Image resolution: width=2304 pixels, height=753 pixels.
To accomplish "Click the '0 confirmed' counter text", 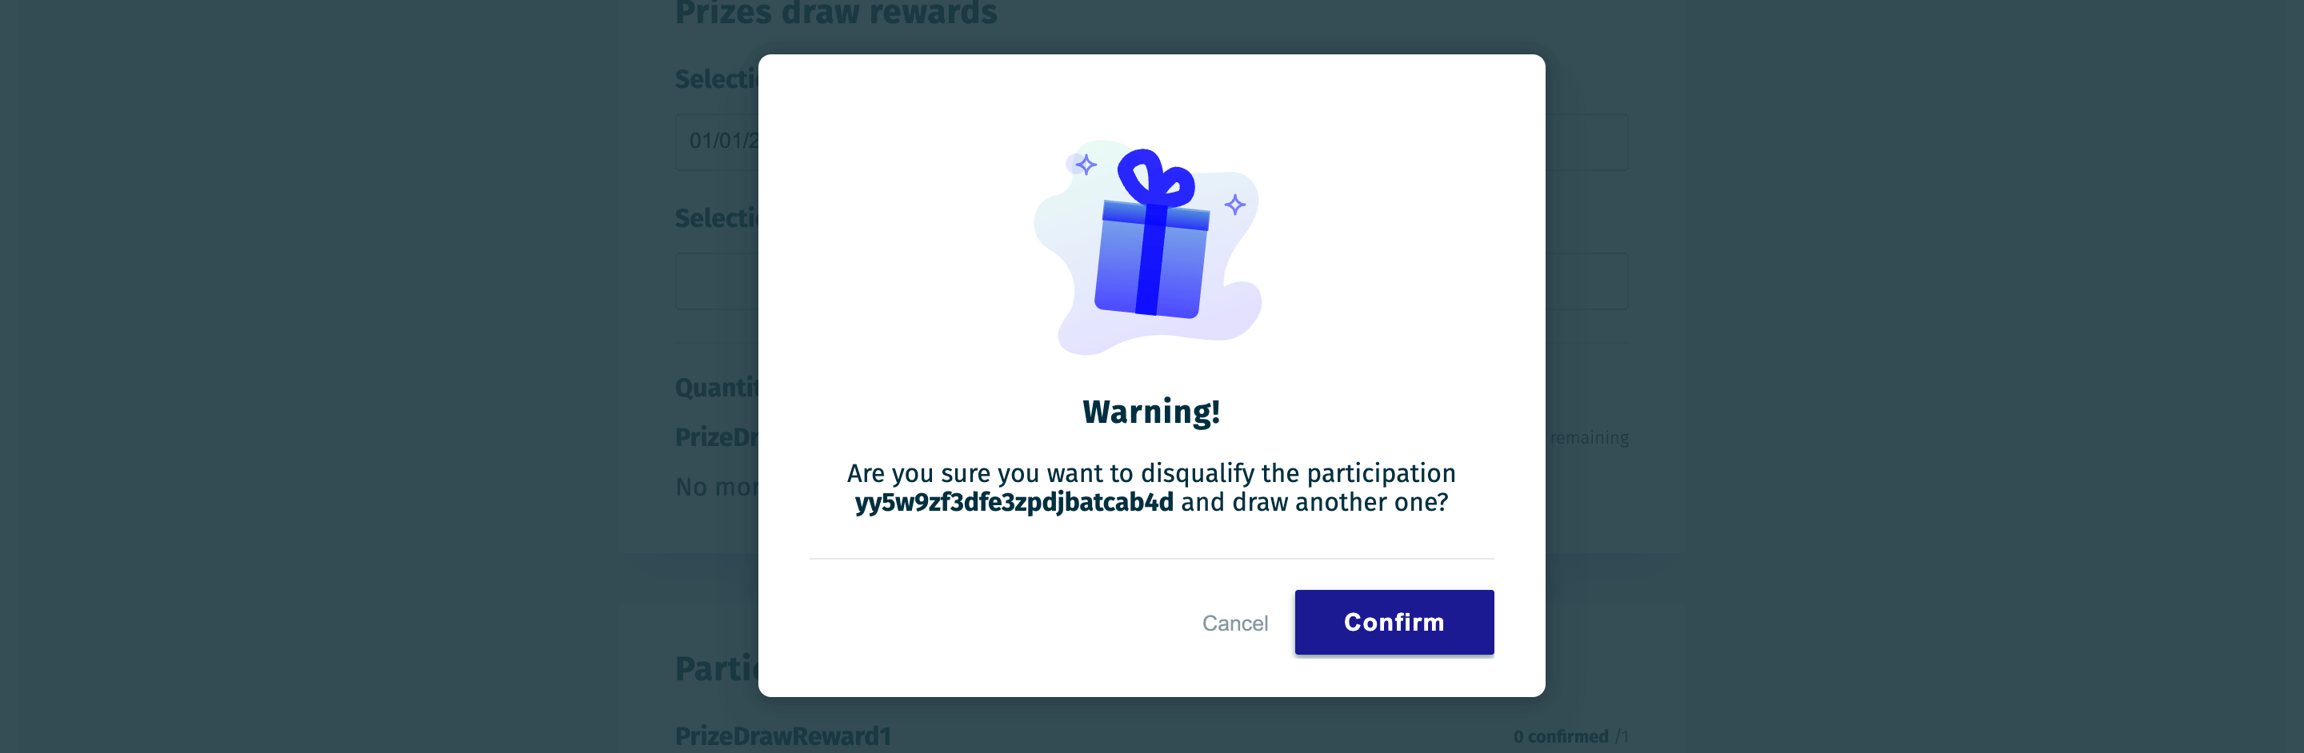I will pyautogui.click(x=1560, y=737).
